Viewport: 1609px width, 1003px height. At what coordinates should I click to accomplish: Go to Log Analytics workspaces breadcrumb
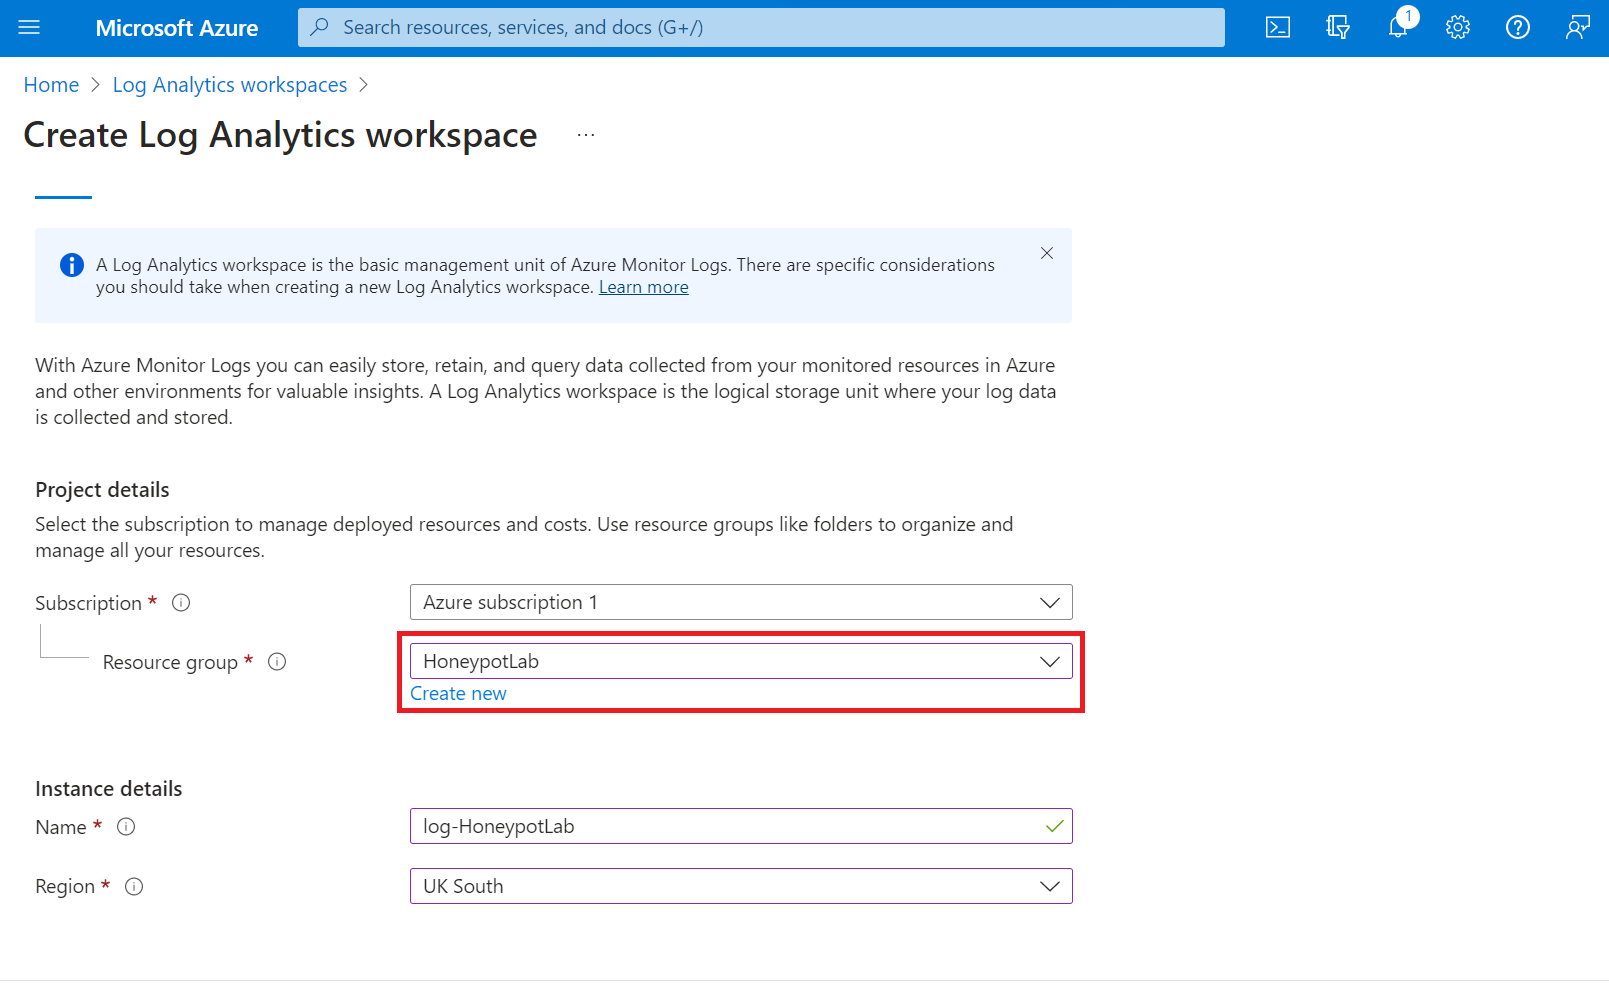pos(230,85)
